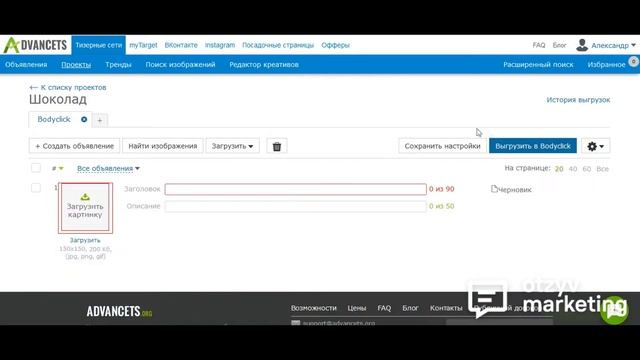640x360 pixels.
Task: Show 60 ads per page
Action: (587, 169)
